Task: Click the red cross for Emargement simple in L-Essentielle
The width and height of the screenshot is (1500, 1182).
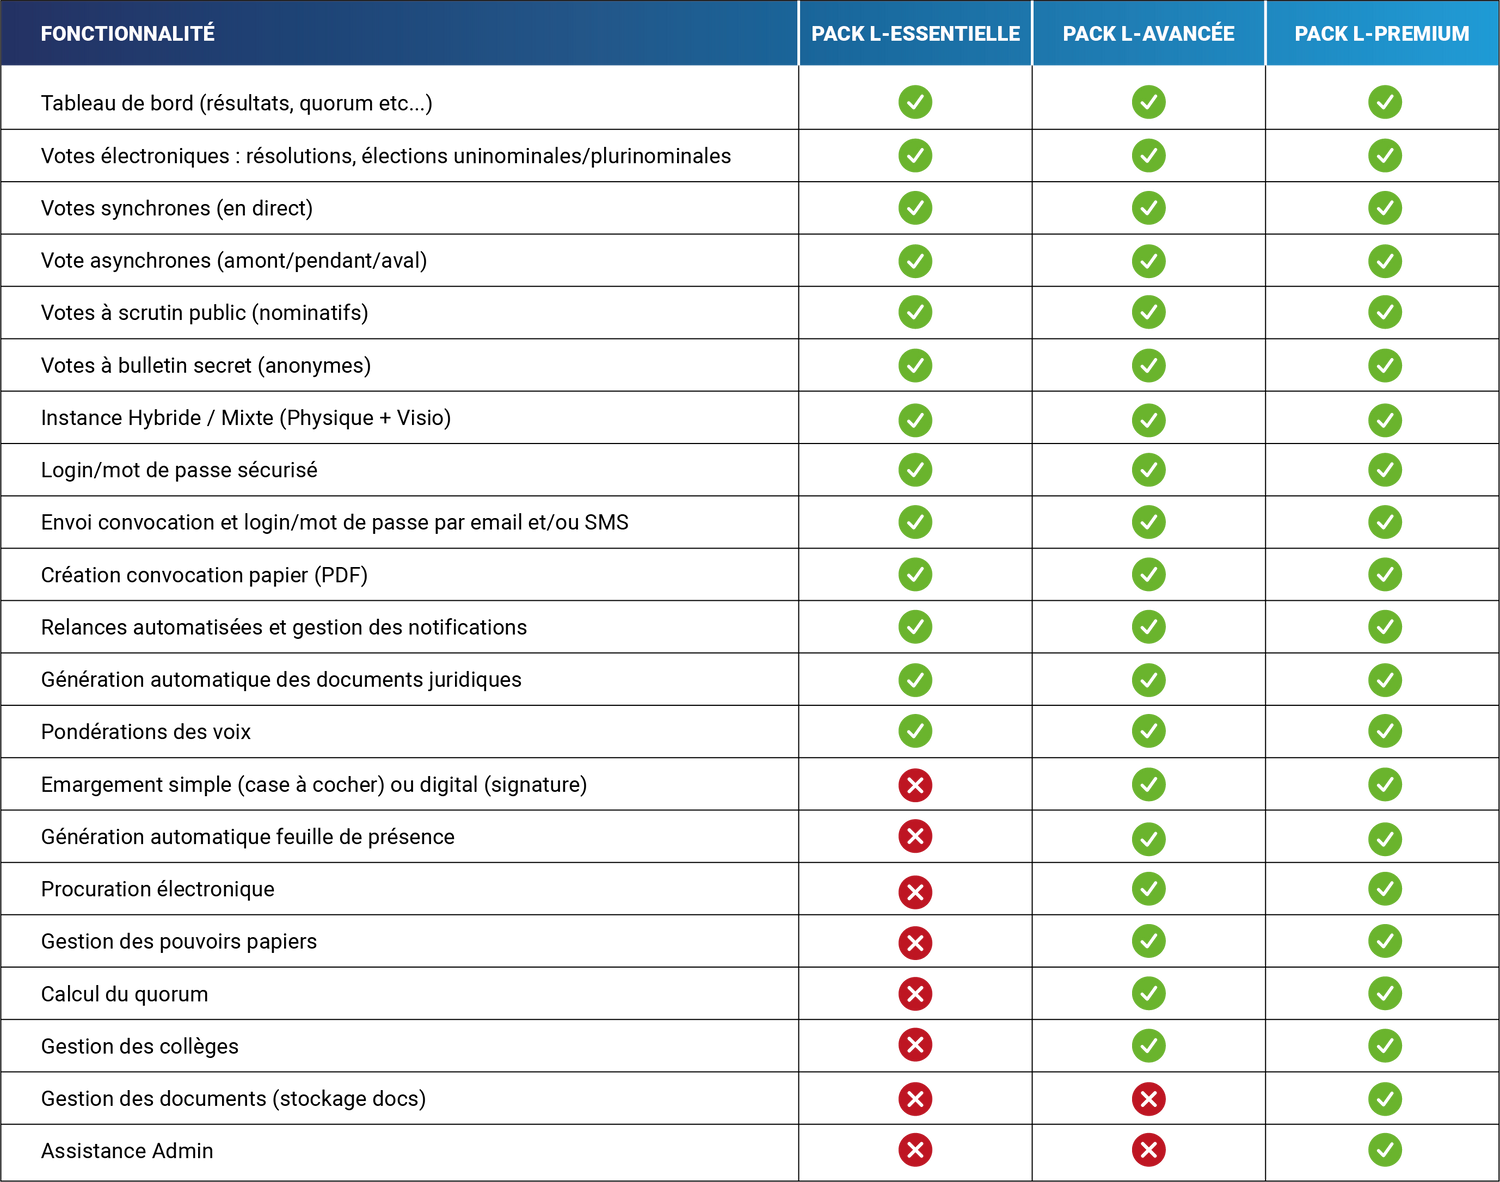Action: coord(915,785)
